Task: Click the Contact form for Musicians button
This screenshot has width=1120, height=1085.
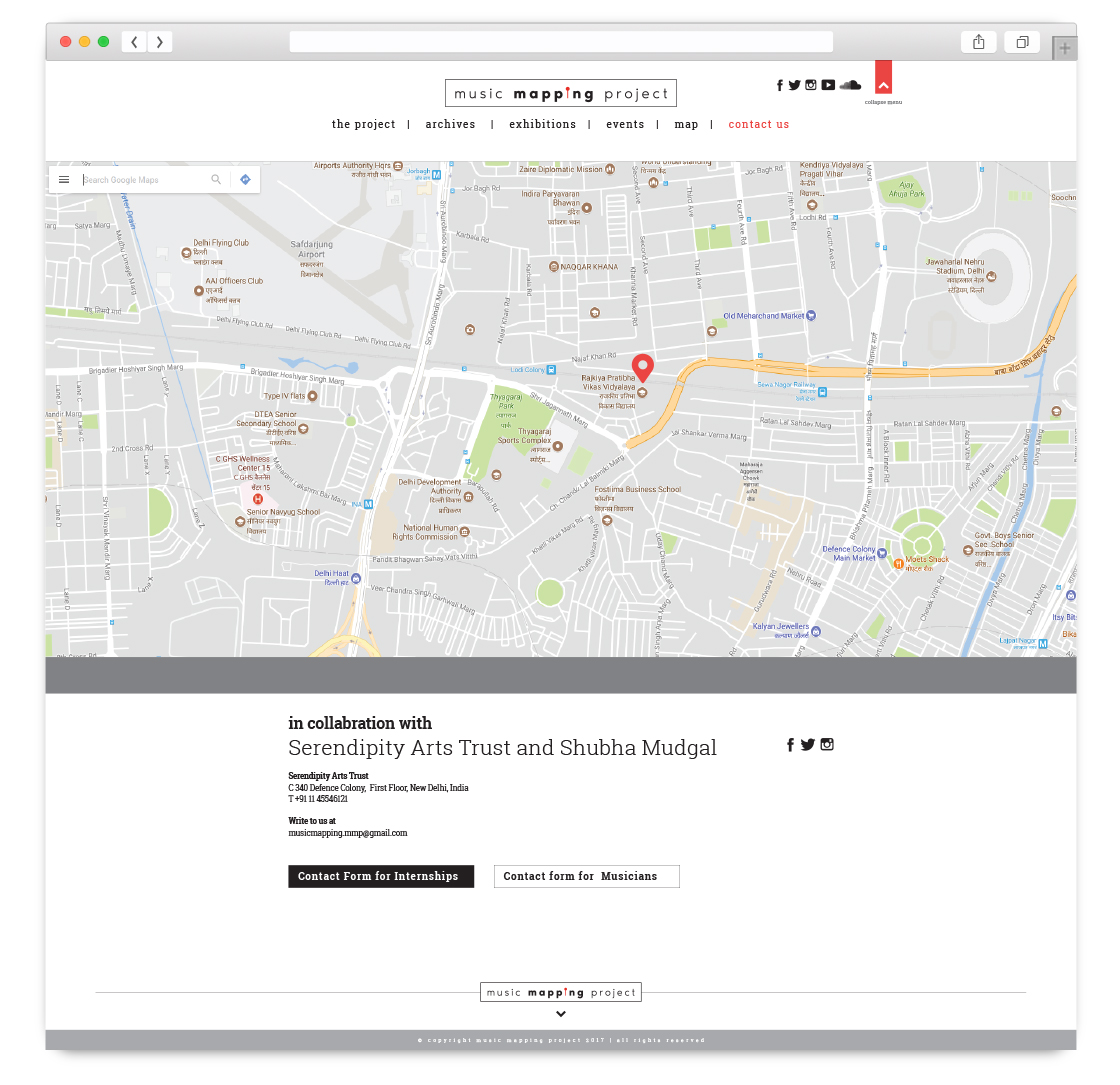Action: 586,876
